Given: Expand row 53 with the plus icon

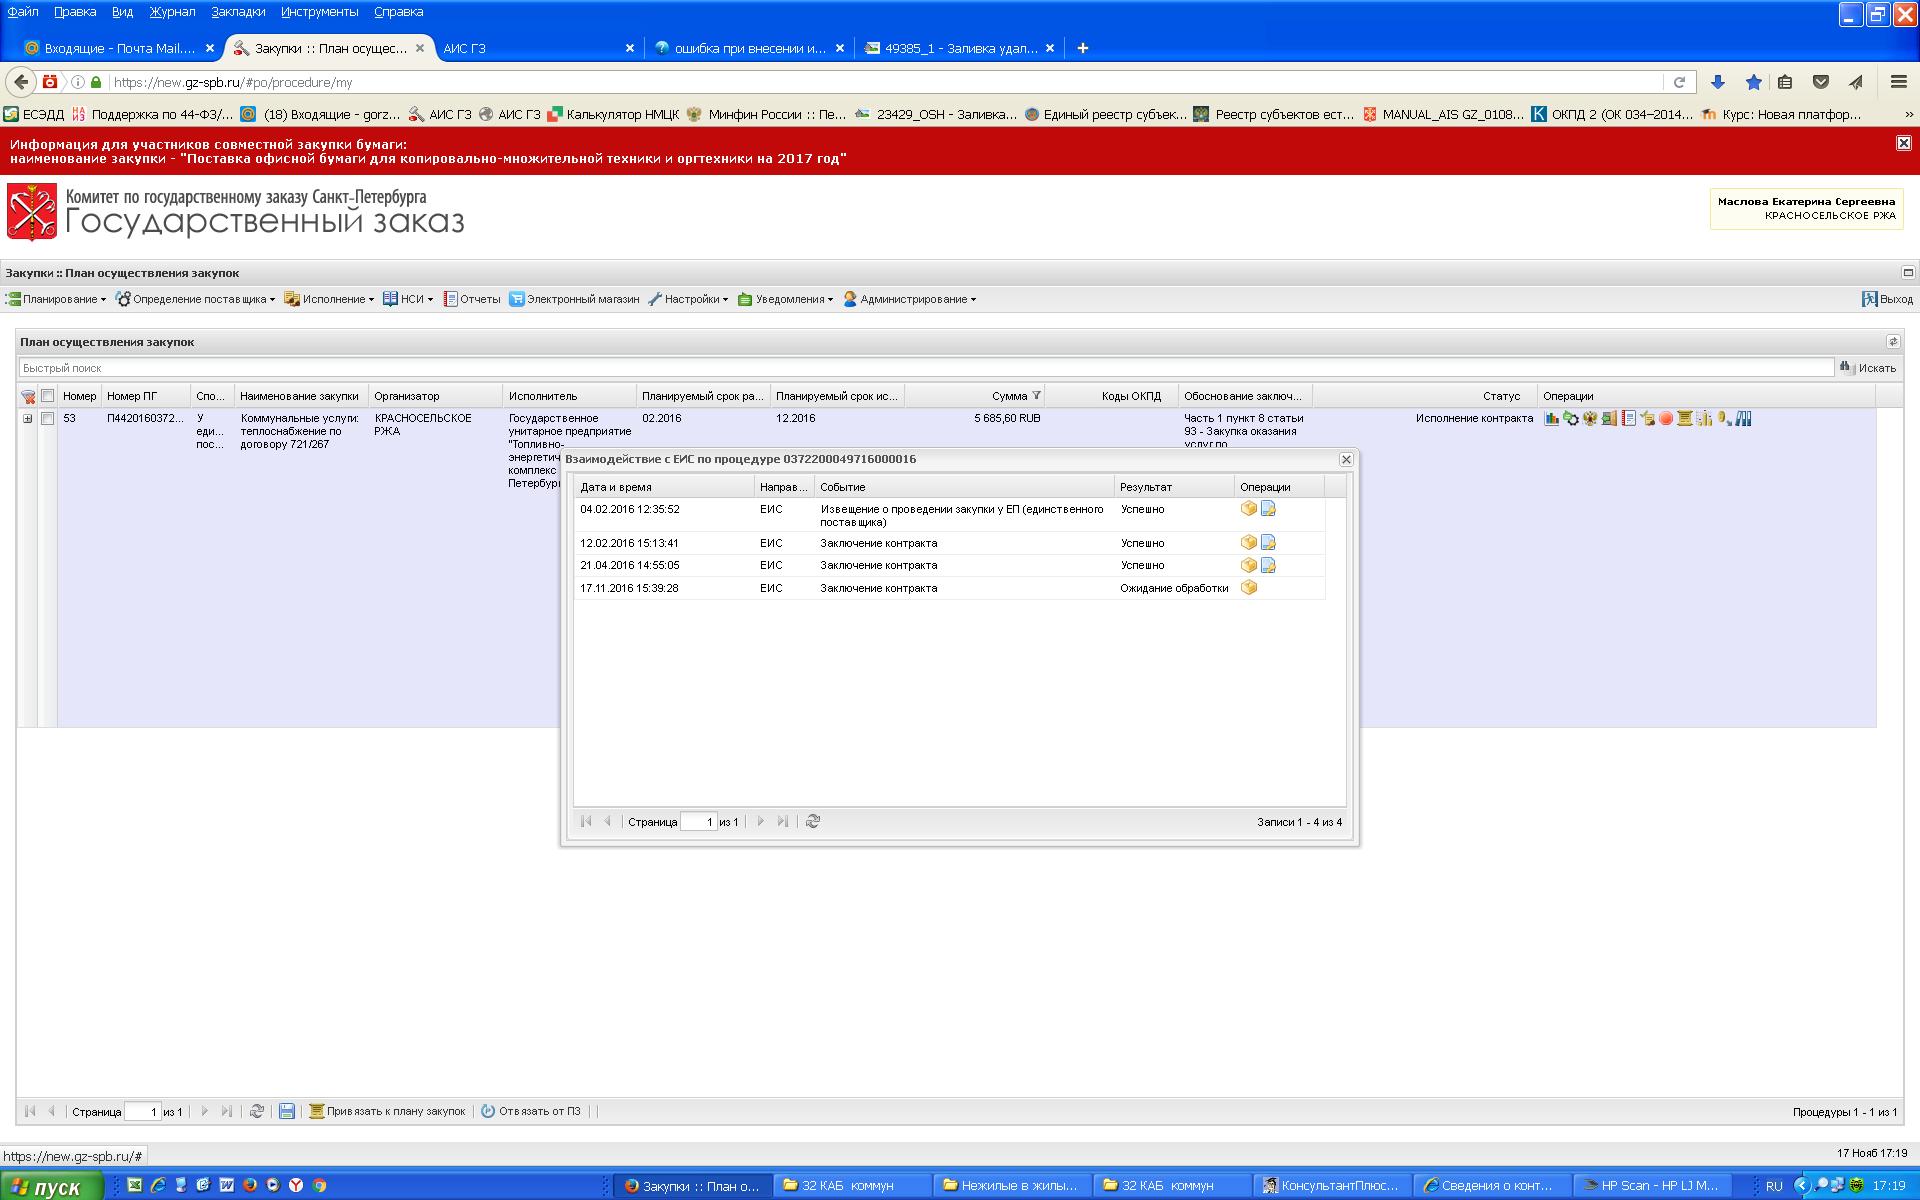Looking at the screenshot, I should (28, 419).
